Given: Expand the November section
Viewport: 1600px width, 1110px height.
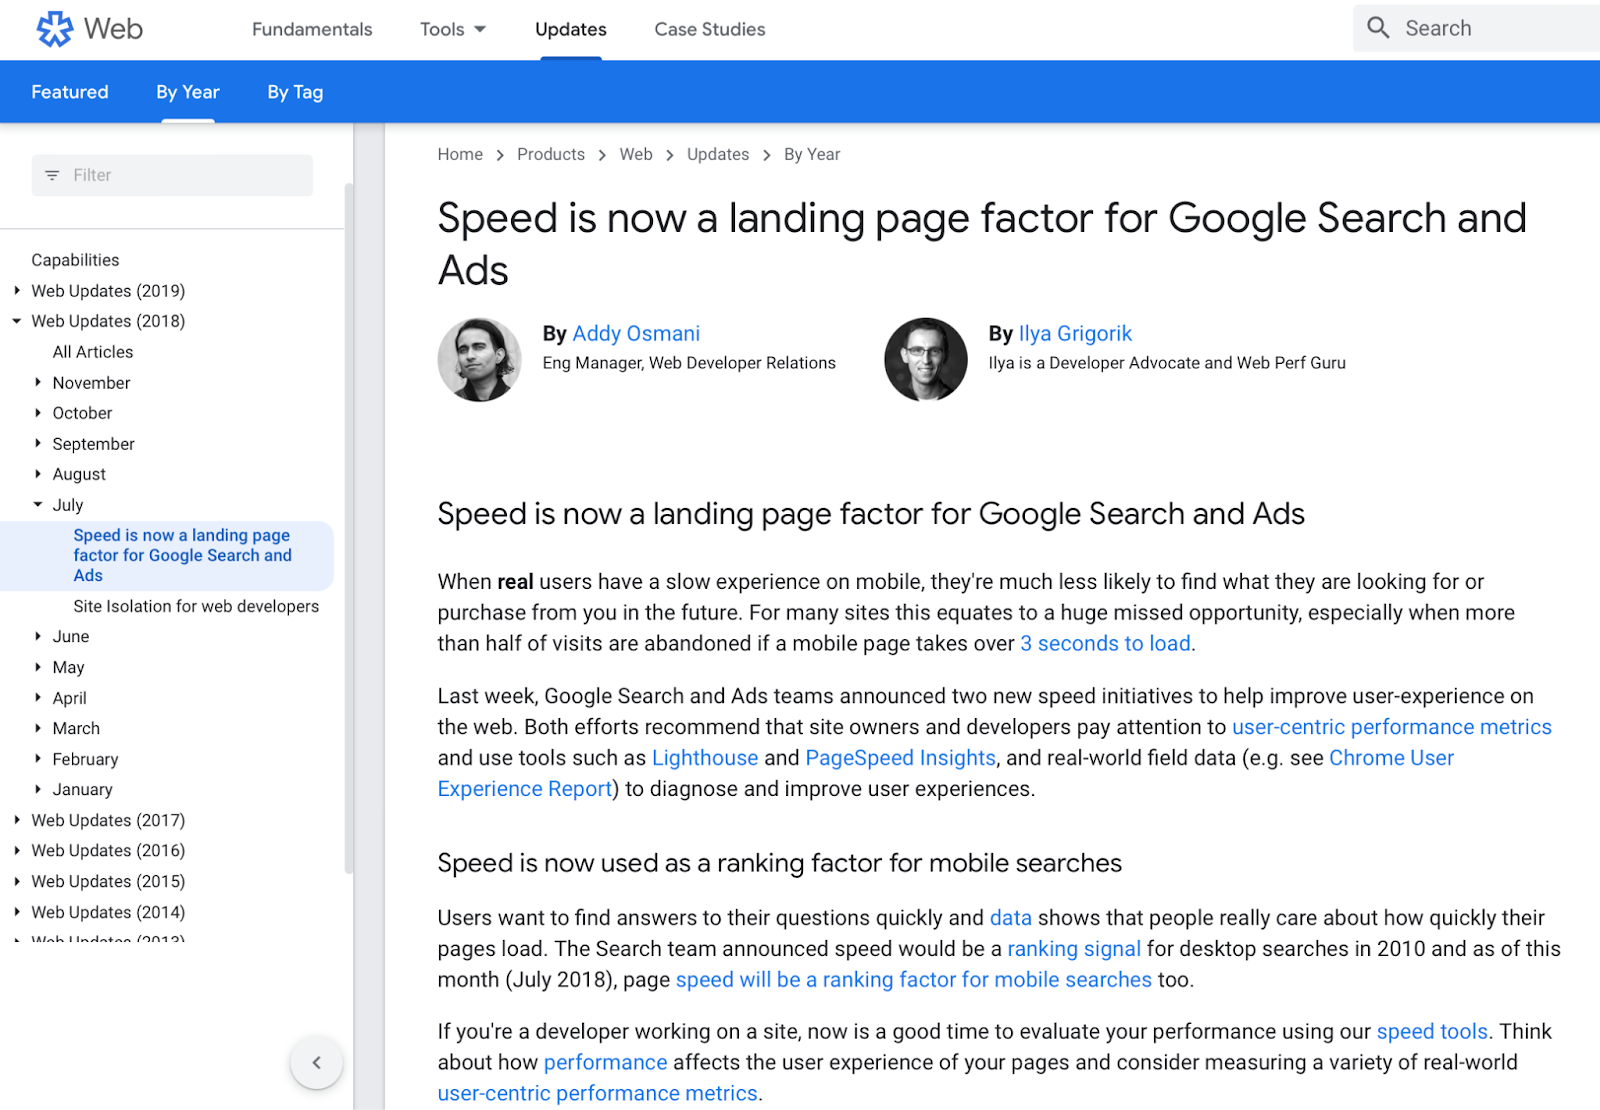Looking at the screenshot, I should [38, 382].
